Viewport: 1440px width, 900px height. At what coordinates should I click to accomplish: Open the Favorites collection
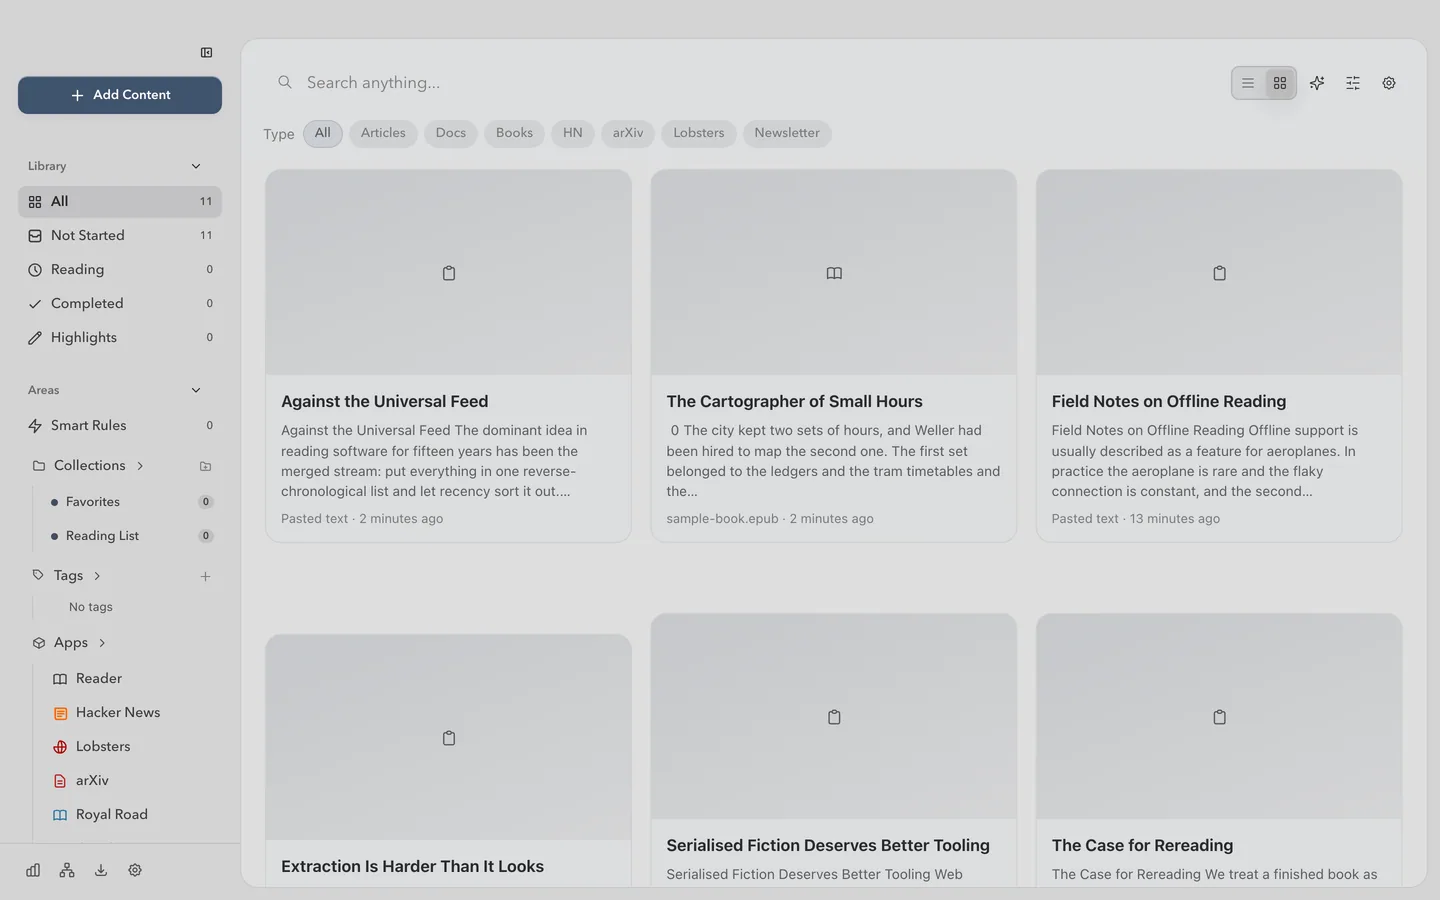[x=130, y=502]
